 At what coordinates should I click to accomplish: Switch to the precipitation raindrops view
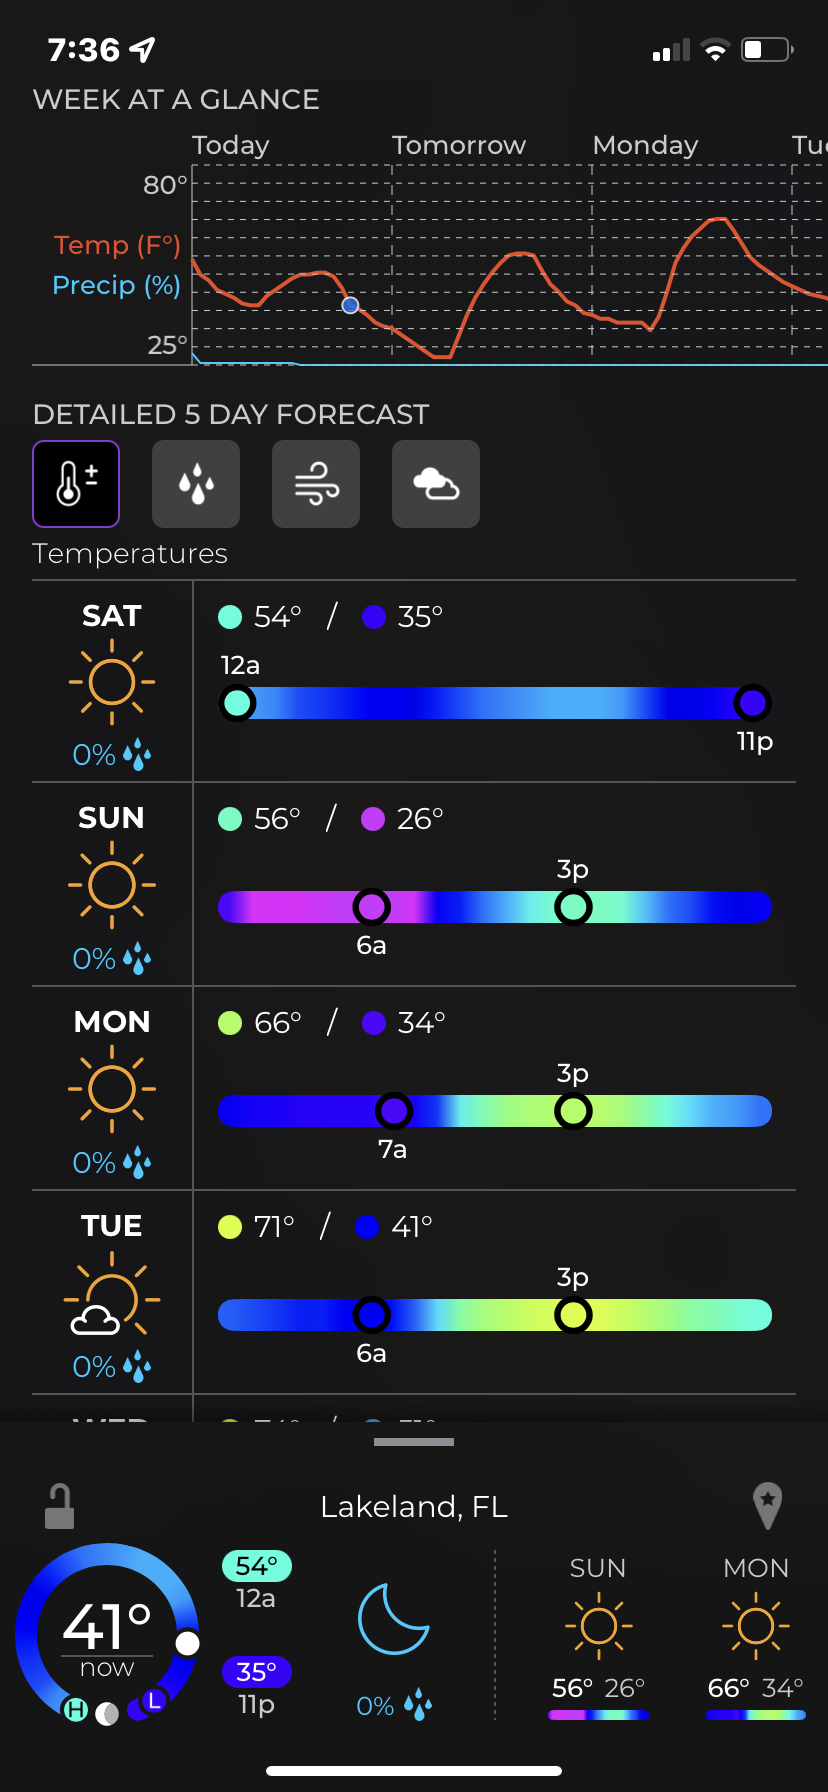196,484
